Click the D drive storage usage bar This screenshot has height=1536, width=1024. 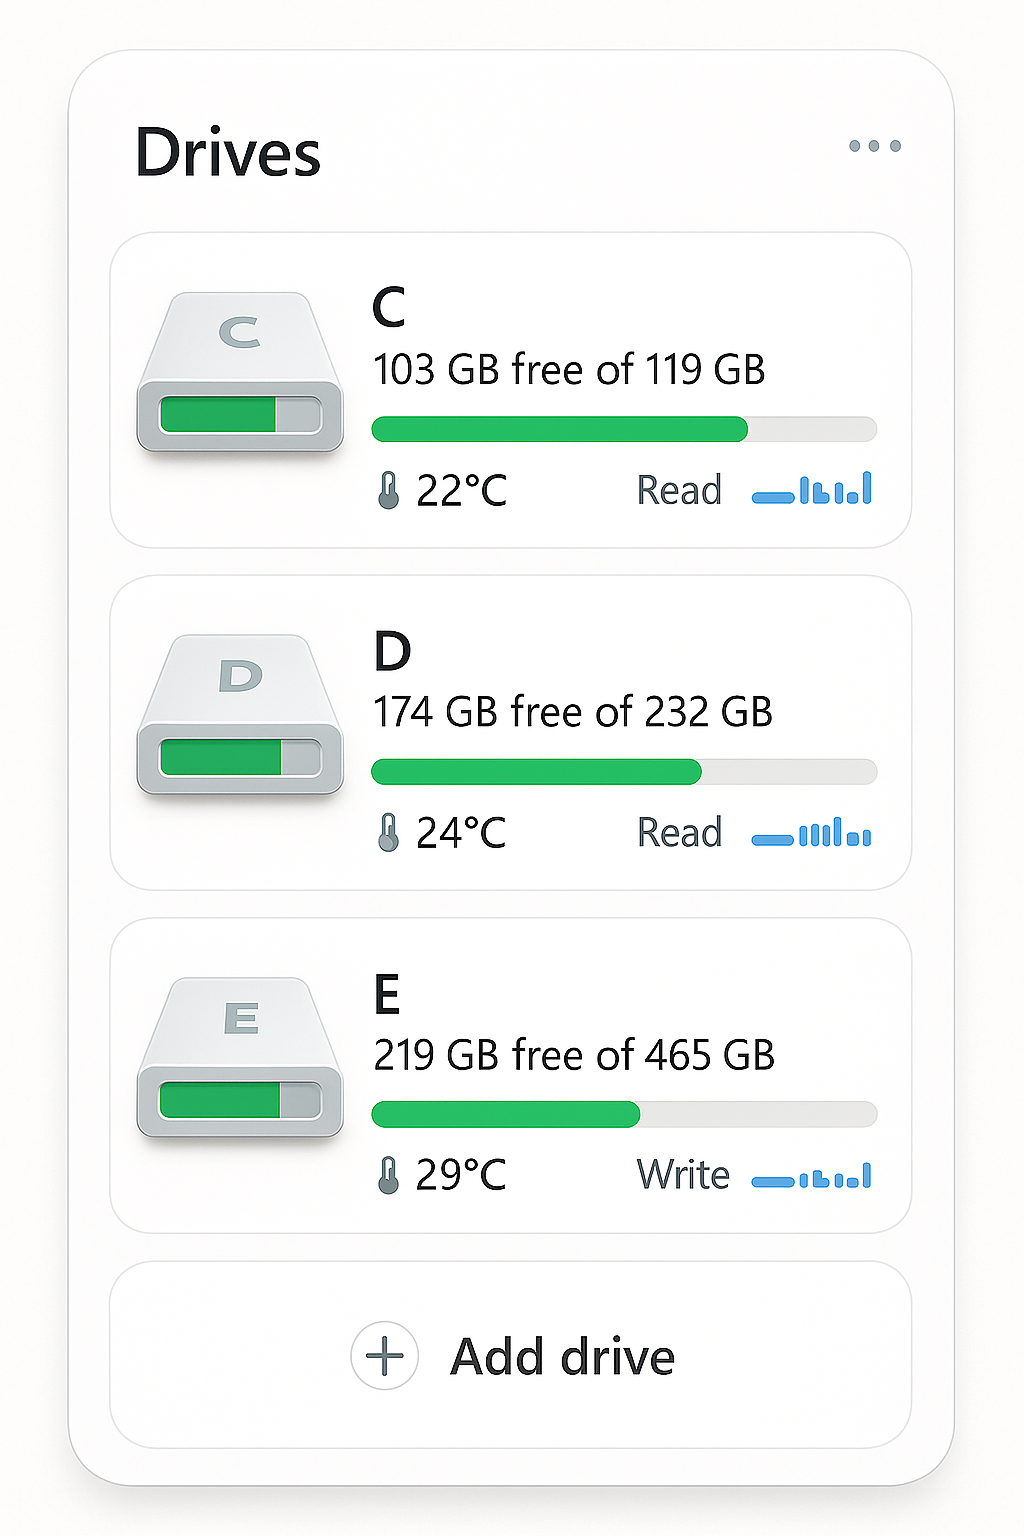point(624,772)
